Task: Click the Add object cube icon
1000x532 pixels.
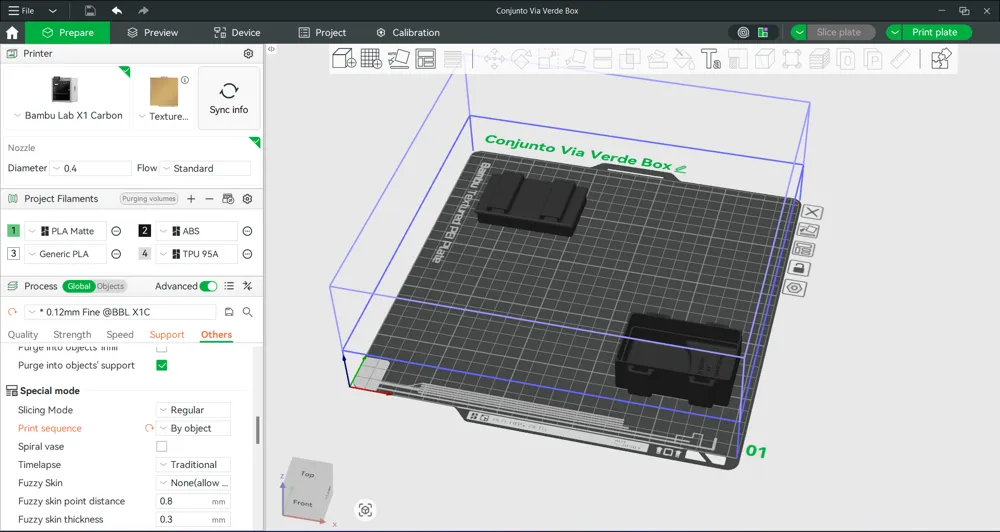Action: [x=344, y=59]
